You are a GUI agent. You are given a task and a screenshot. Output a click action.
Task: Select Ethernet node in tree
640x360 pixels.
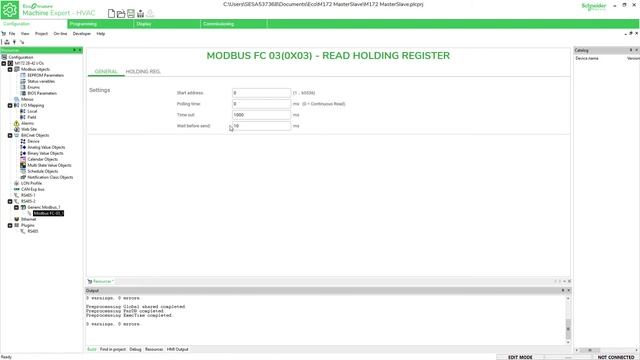[28, 219]
